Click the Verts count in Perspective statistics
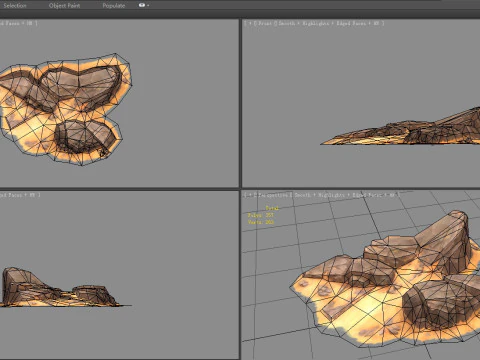Image resolution: width=480 pixels, height=360 pixels. click(x=261, y=222)
